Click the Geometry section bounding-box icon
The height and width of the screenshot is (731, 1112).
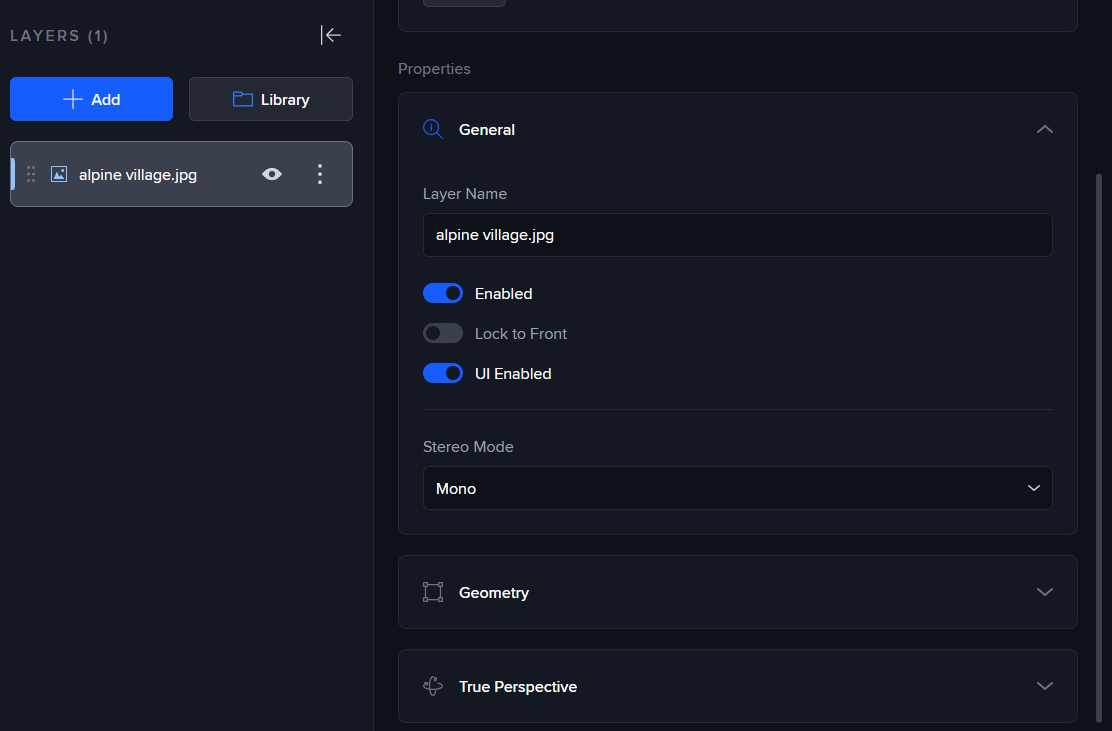pos(433,592)
